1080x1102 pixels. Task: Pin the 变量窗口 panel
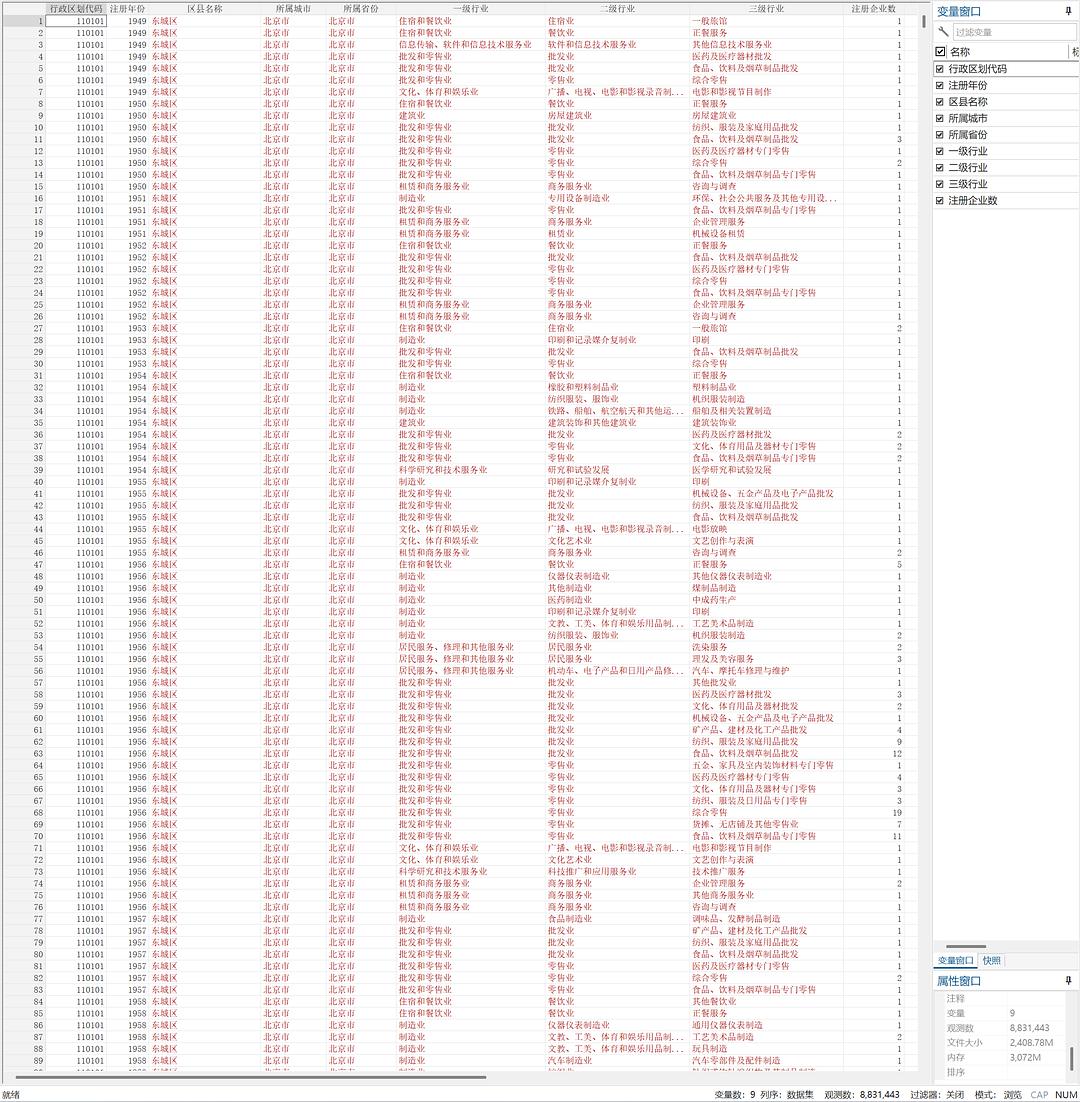coord(1069,11)
